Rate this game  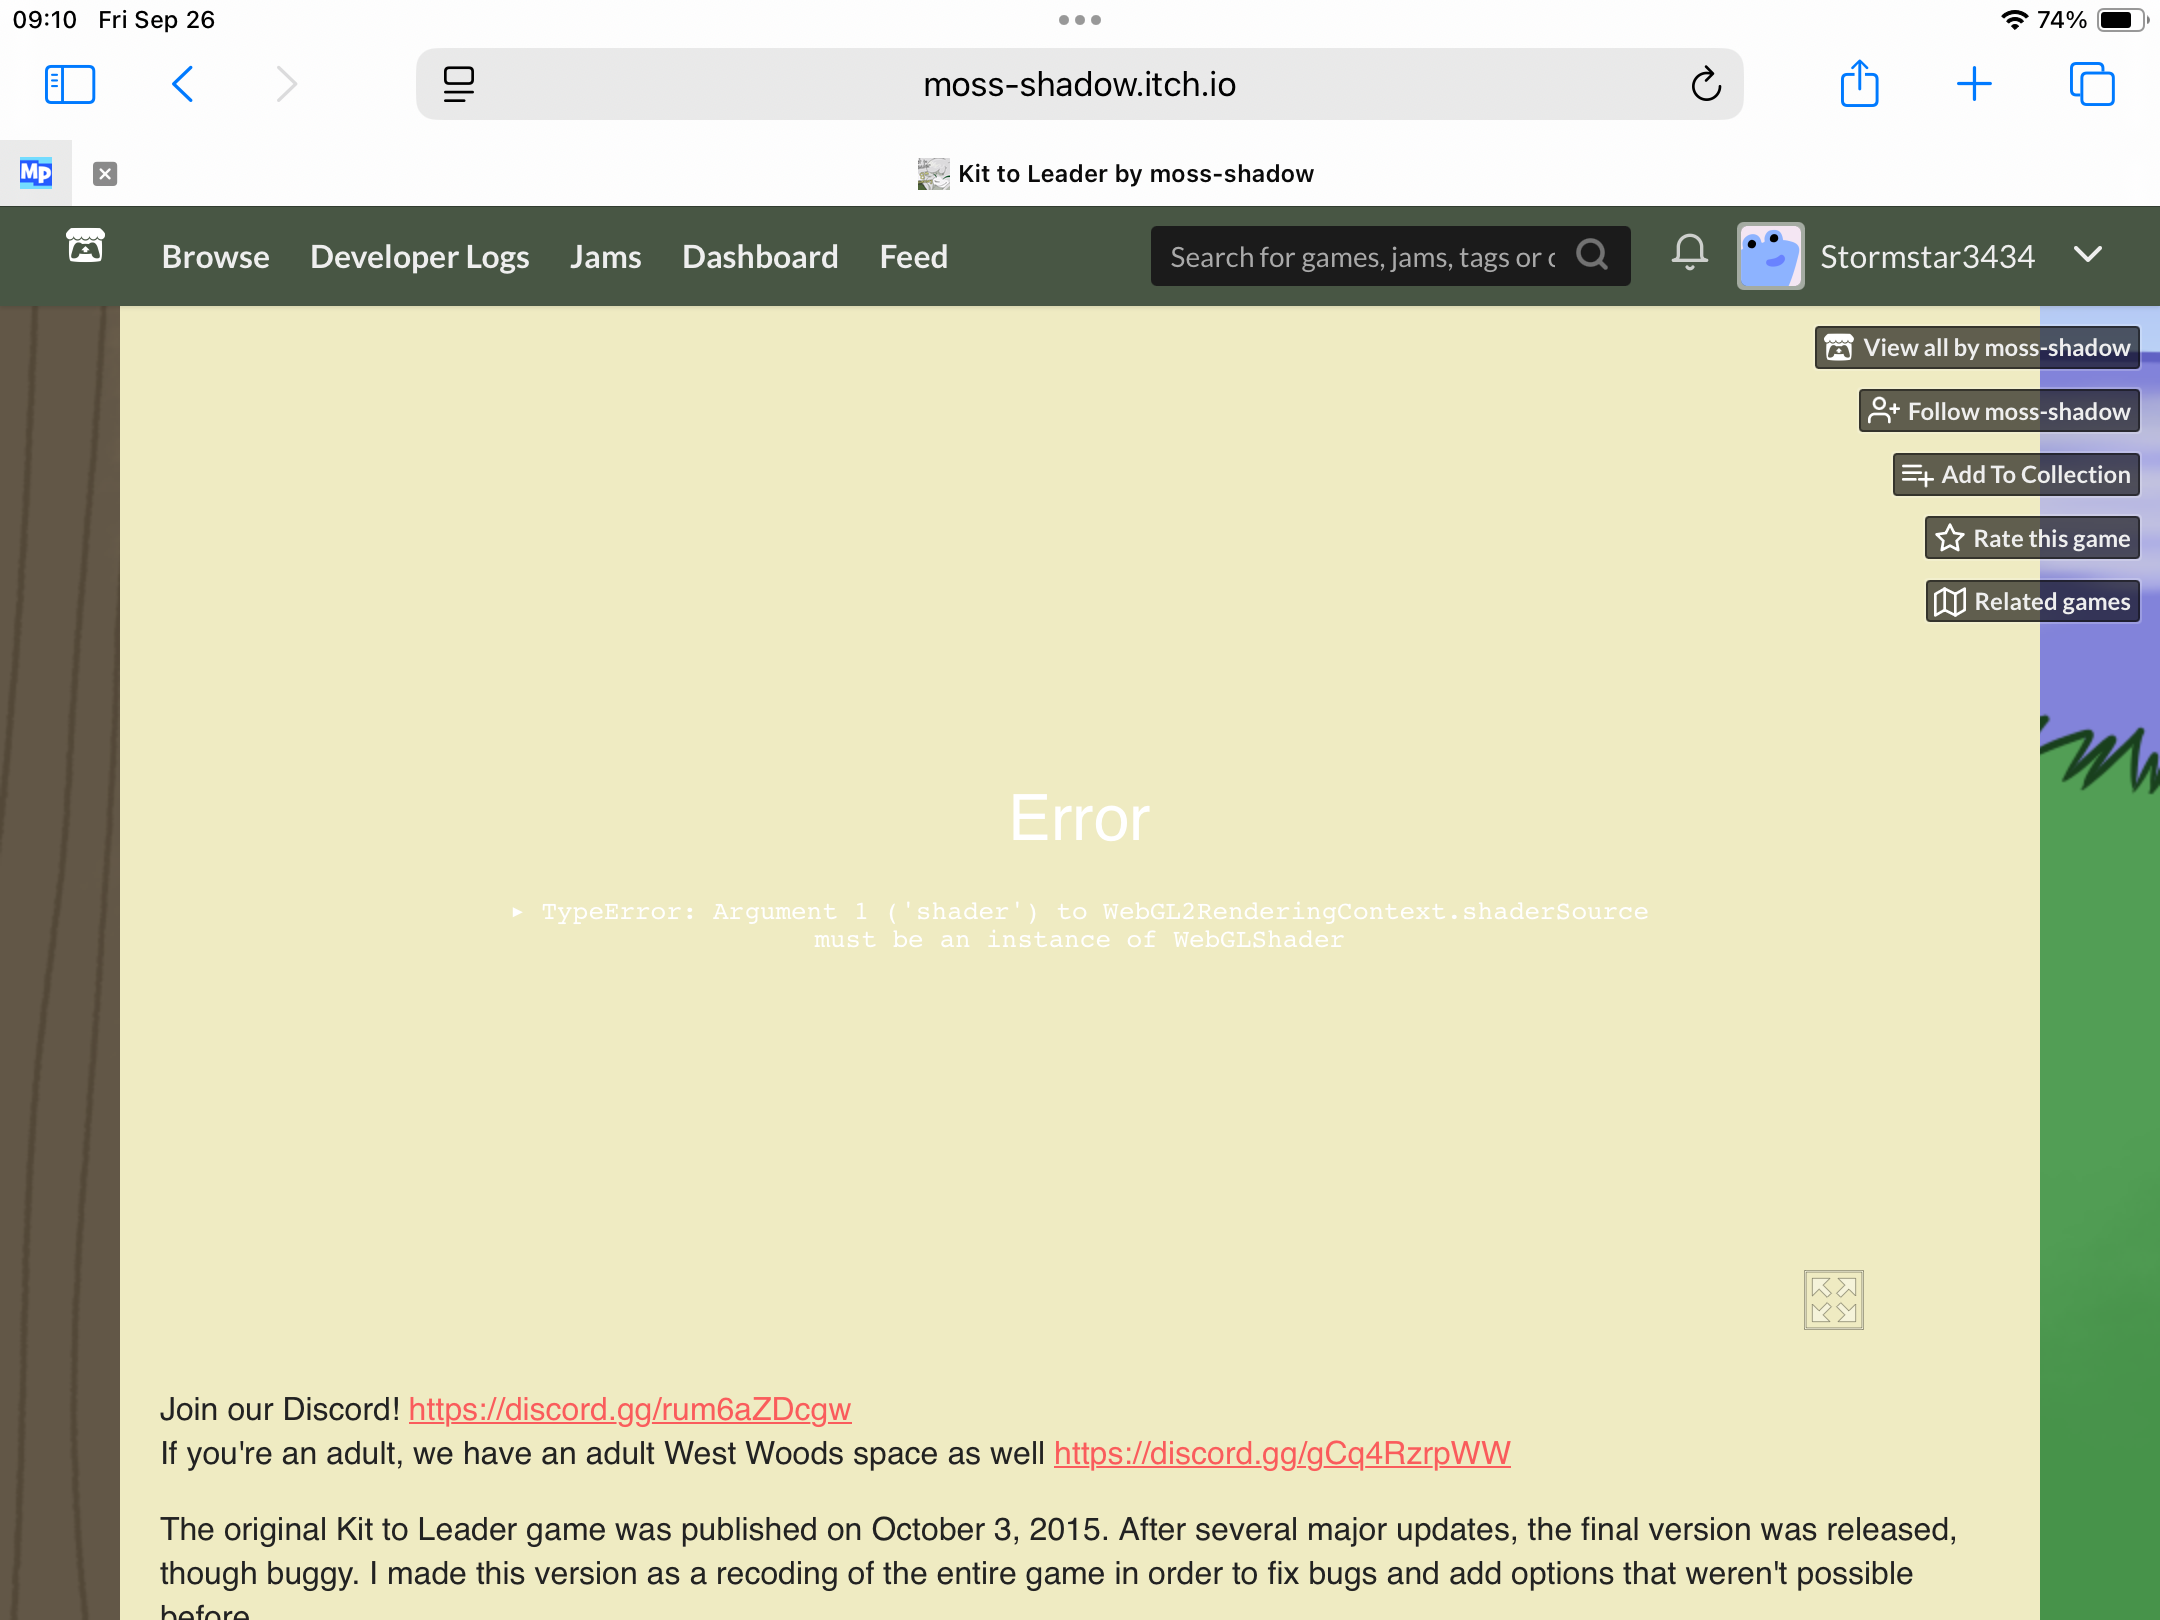pyautogui.click(x=2033, y=538)
